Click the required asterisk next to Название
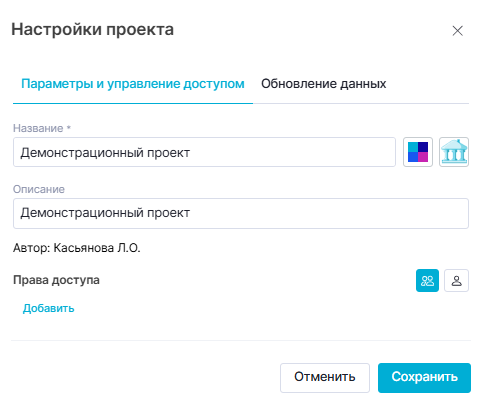 pyautogui.click(x=69, y=128)
